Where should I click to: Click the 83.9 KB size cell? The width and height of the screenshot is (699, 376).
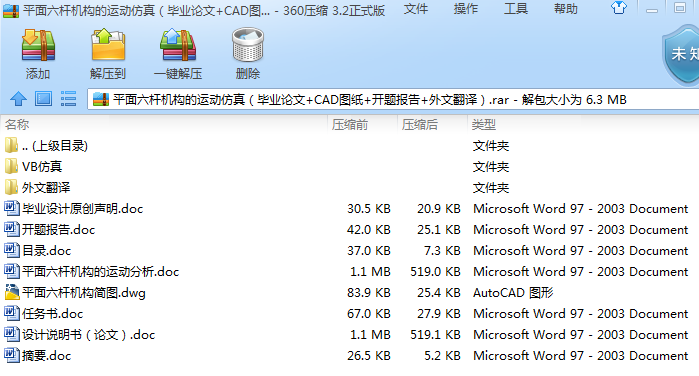369,292
